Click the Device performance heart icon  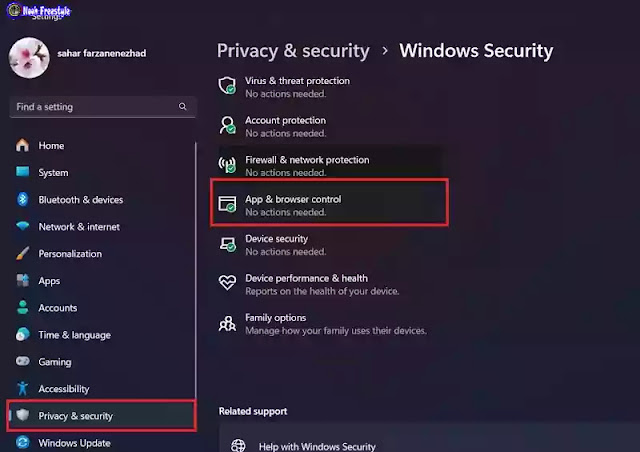coord(227,282)
